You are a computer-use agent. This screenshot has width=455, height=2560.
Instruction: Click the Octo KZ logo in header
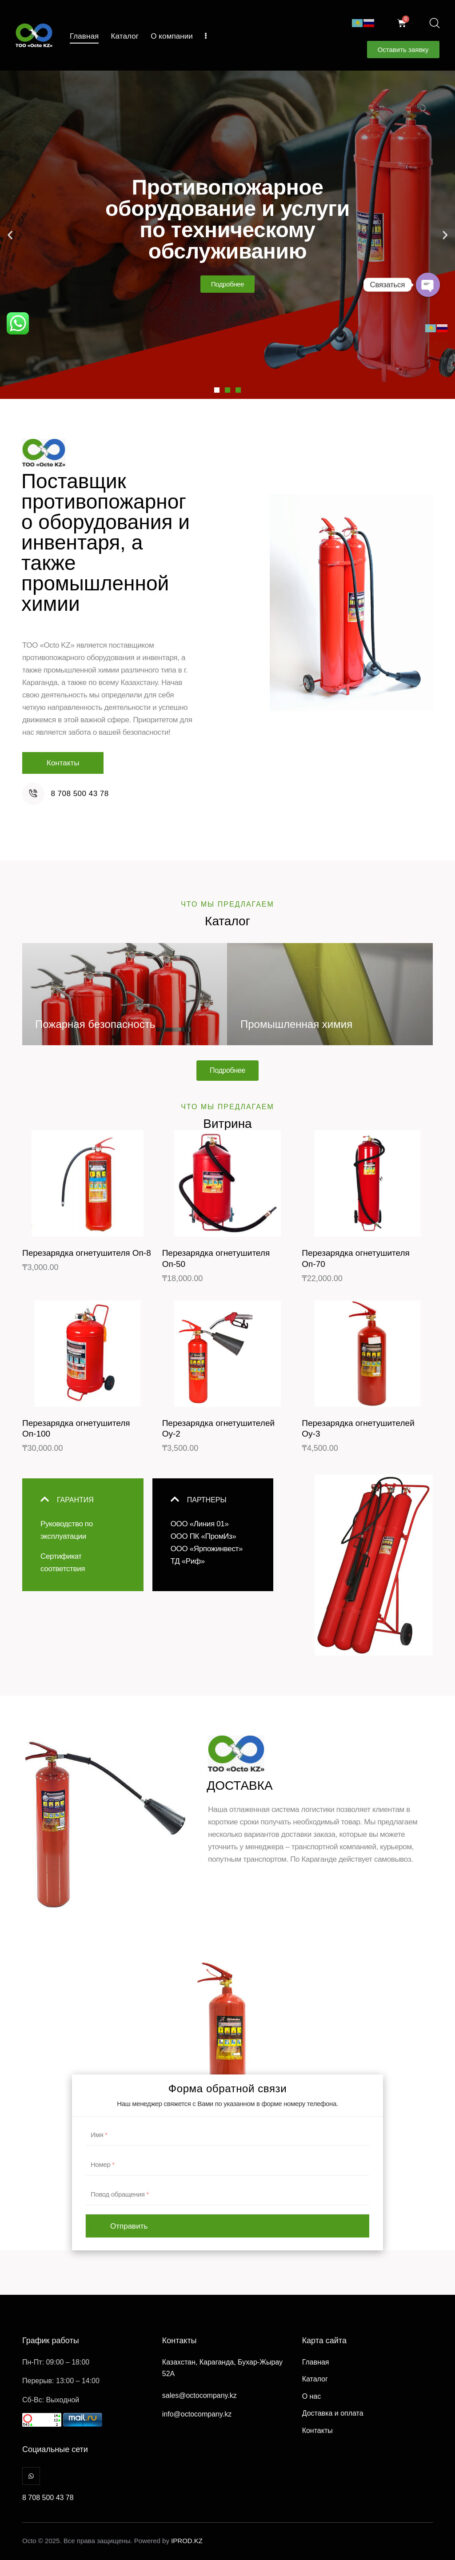(x=34, y=35)
